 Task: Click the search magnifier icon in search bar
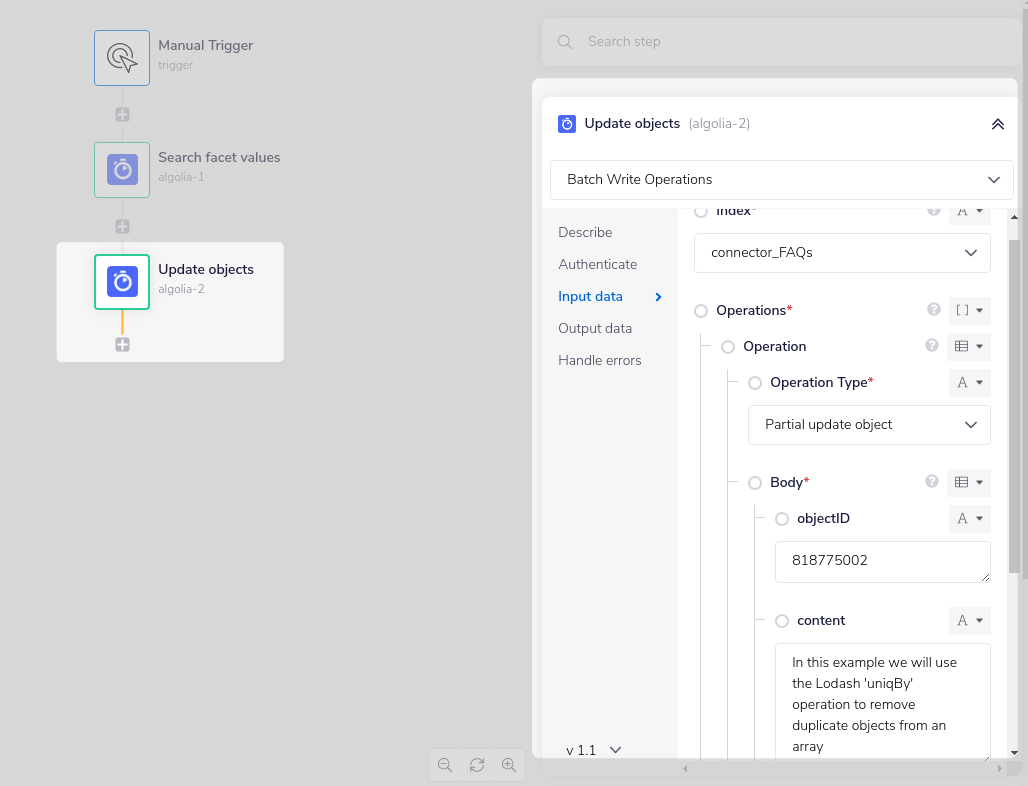[564, 41]
